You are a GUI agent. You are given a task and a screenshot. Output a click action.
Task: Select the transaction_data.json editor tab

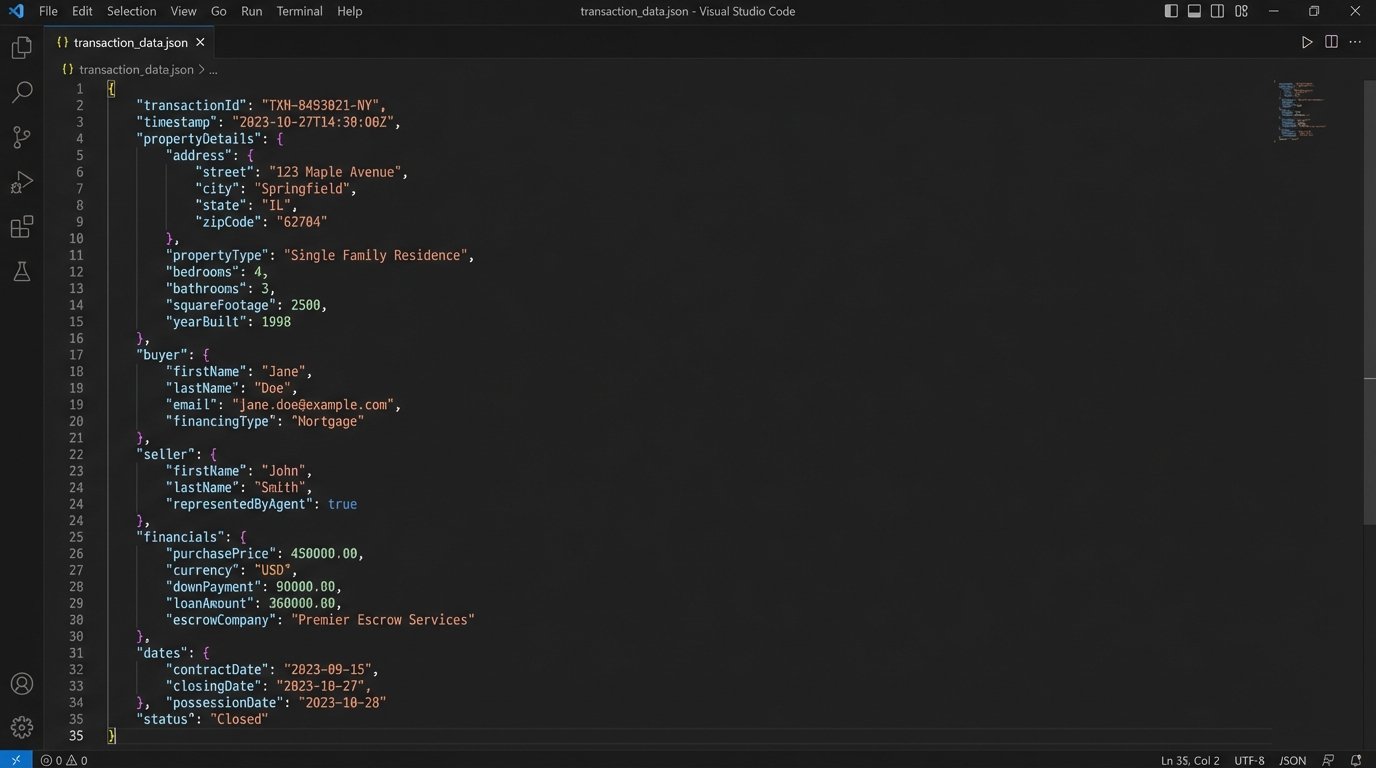coord(130,42)
